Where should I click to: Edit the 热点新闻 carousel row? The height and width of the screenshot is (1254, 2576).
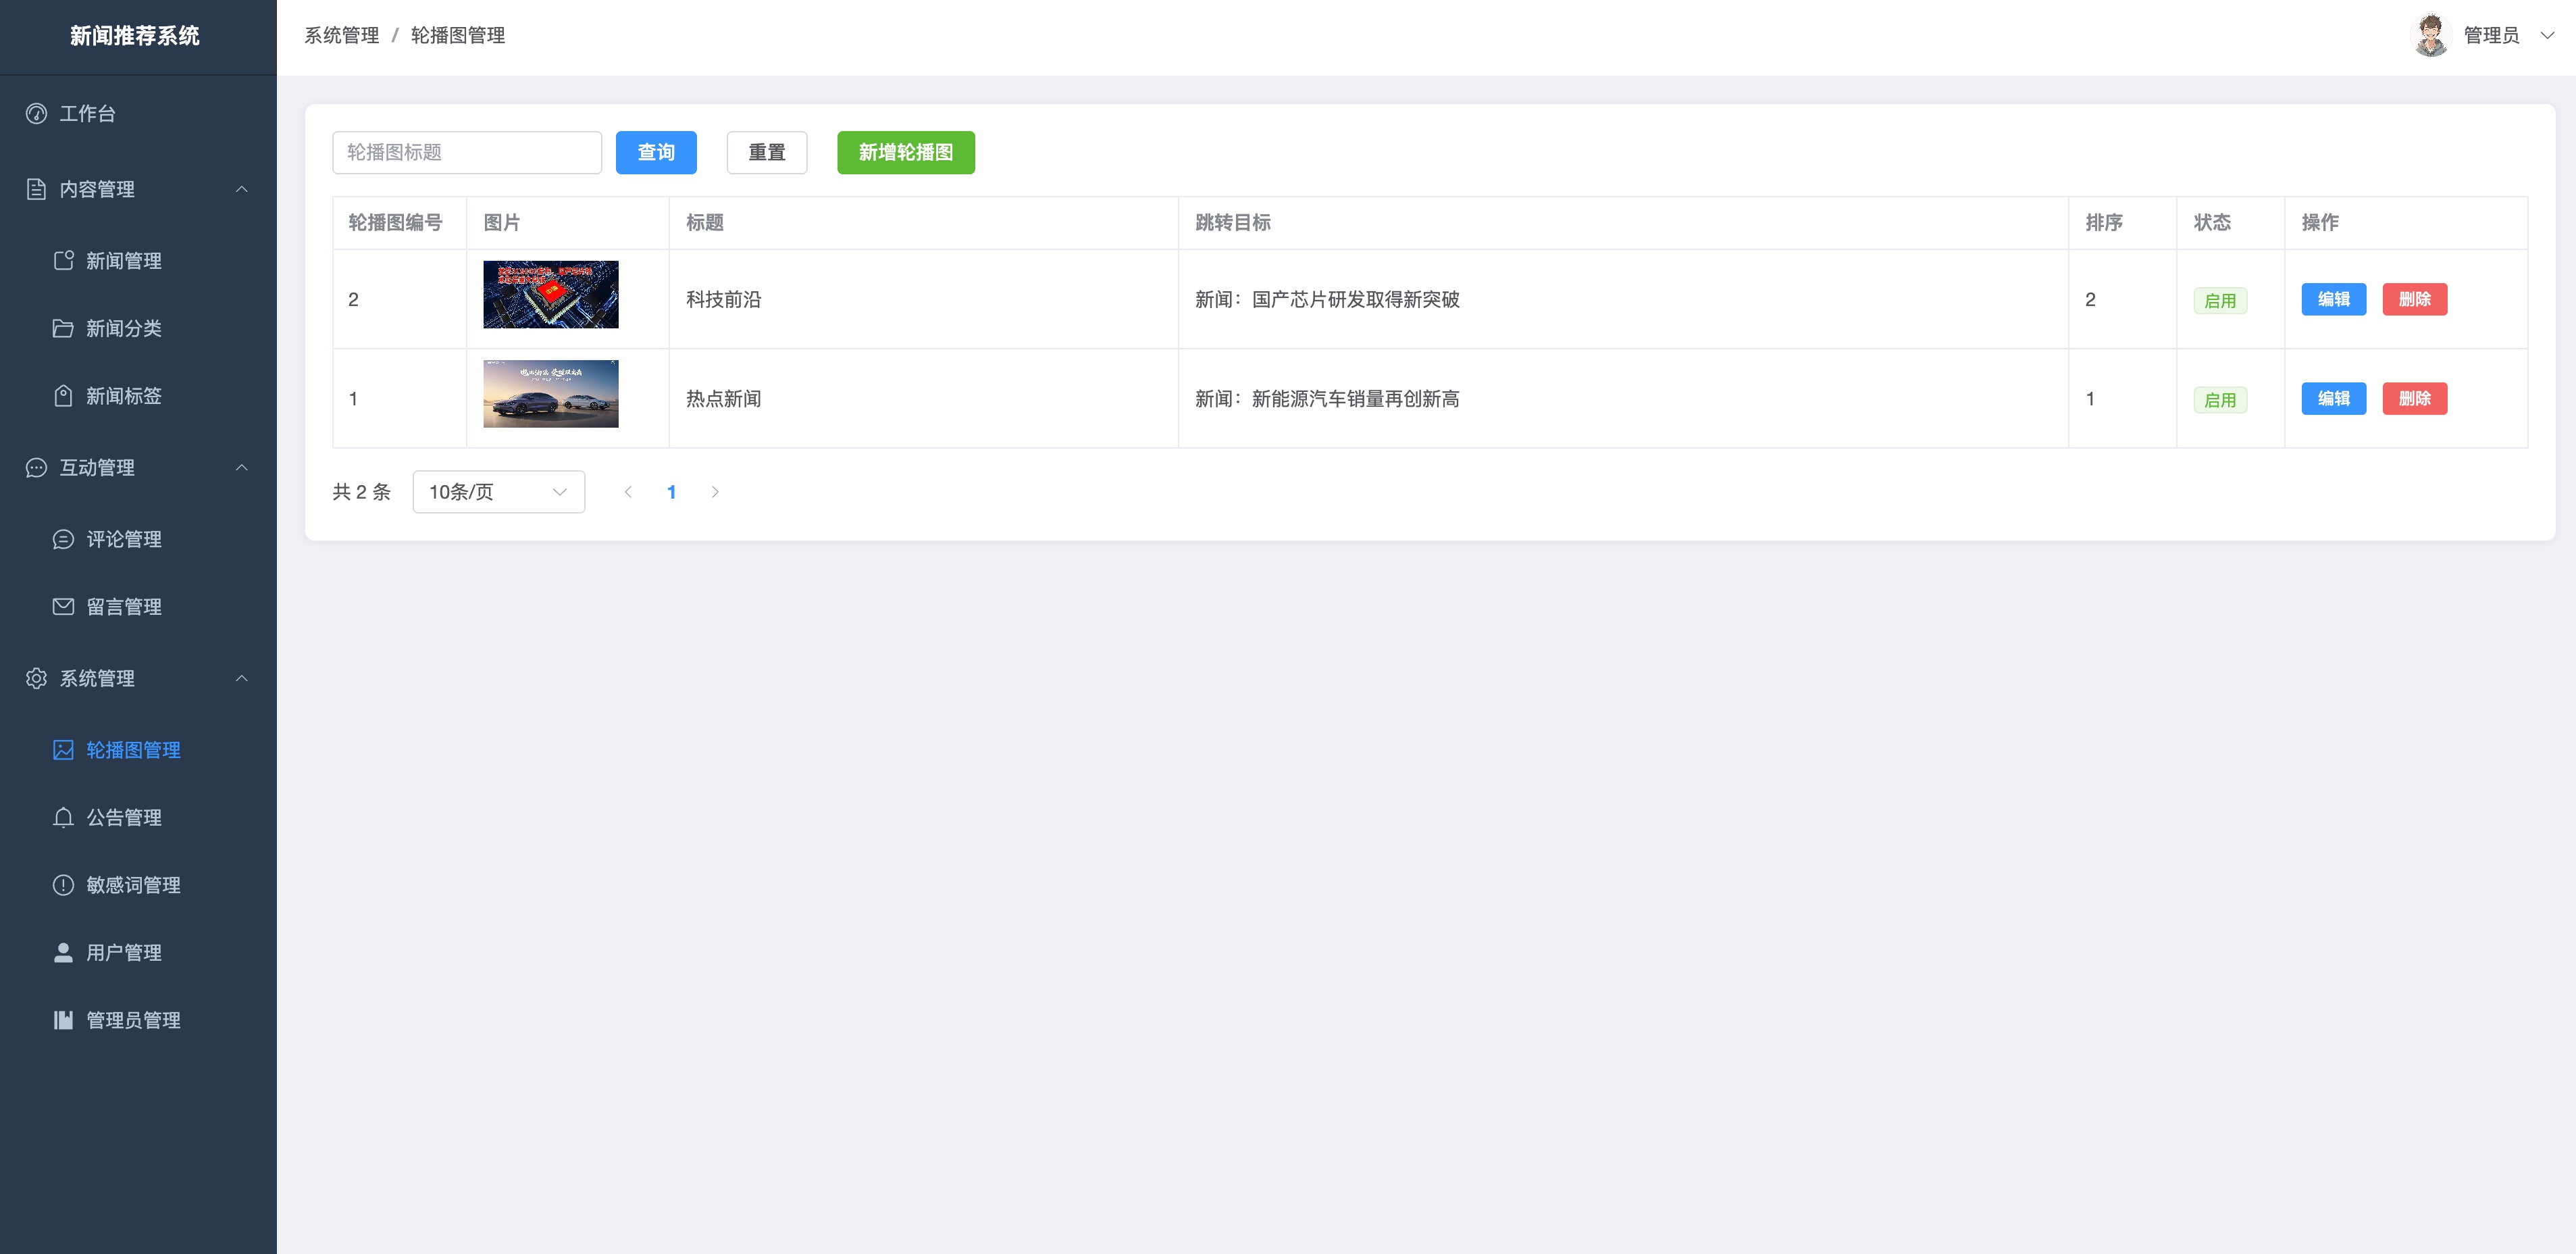pos(2333,399)
